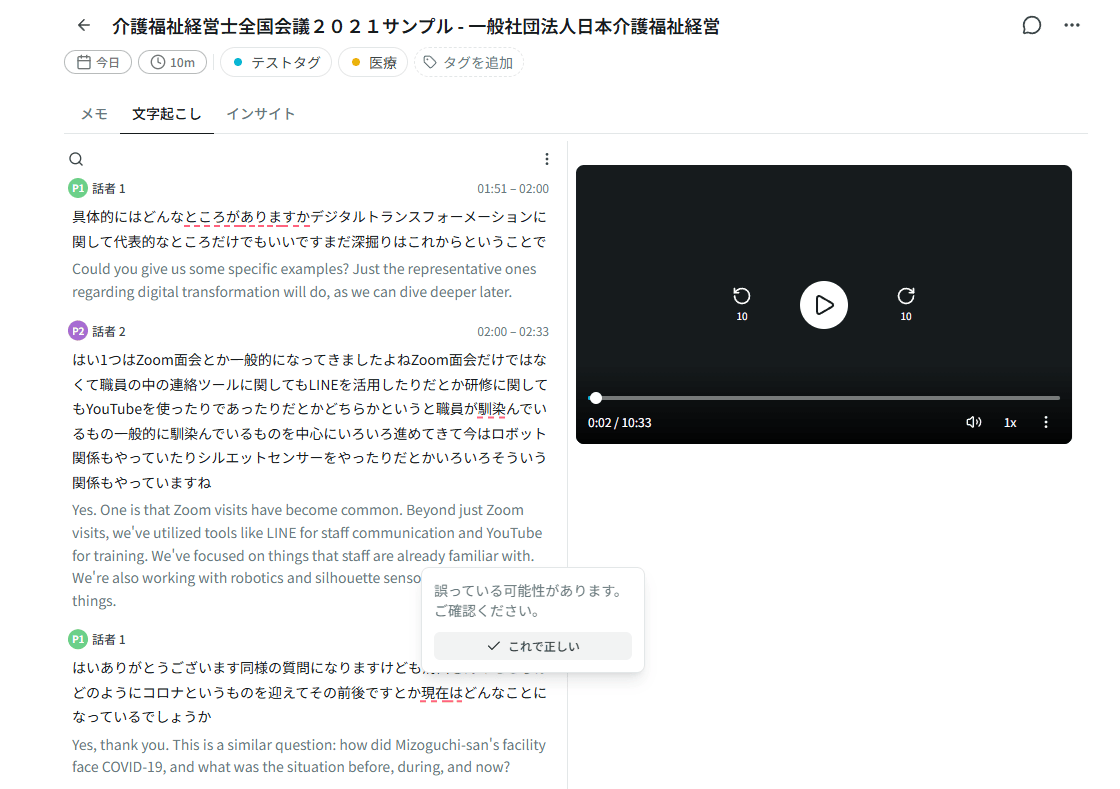
Task: Click the underlined word 現在は
Action: click(x=441, y=693)
